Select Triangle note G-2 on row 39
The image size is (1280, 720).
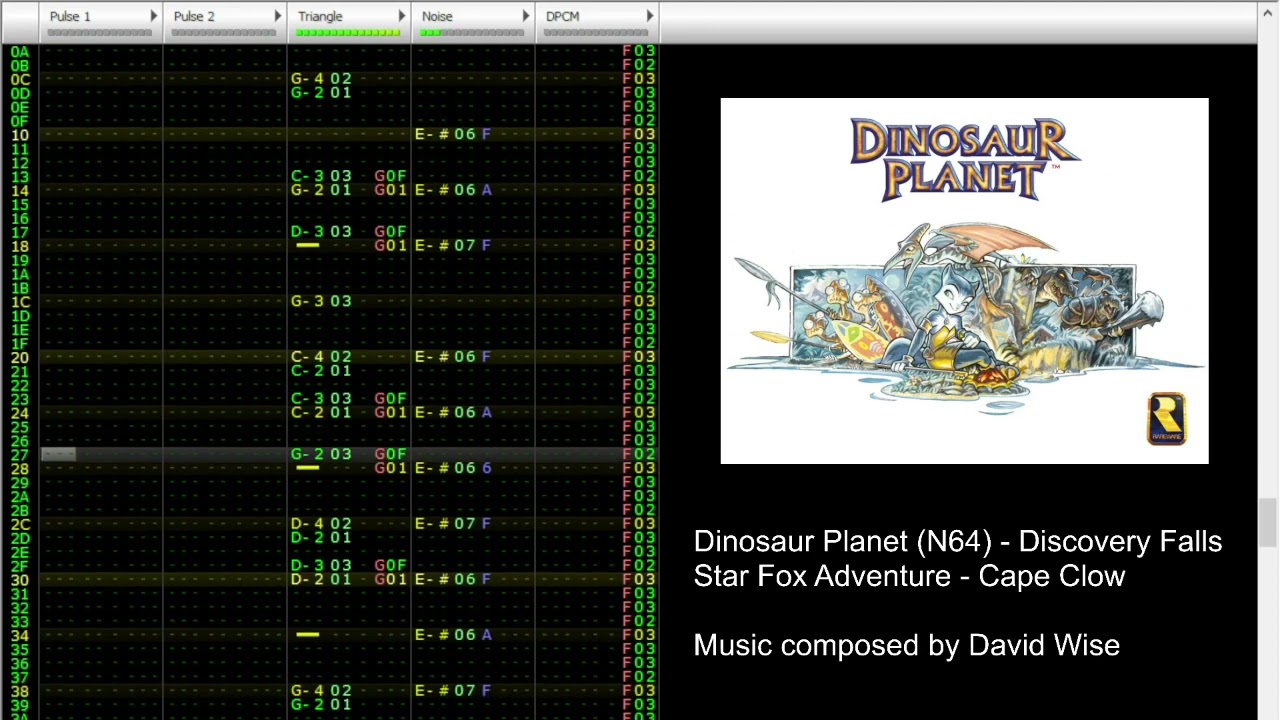[x=308, y=705]
